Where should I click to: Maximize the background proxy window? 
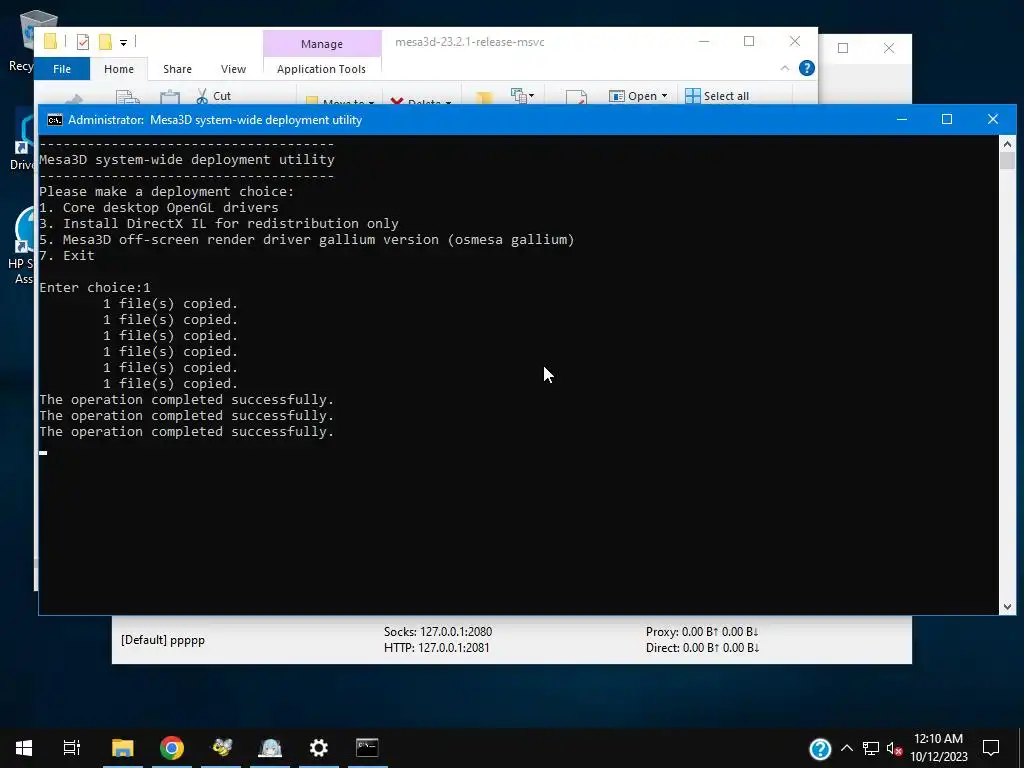(843, 48)
